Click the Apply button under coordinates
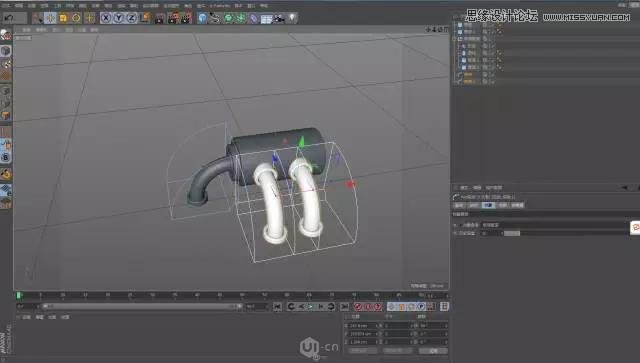The width and height of the screenshot is (640, 363). tap(433, 351)
